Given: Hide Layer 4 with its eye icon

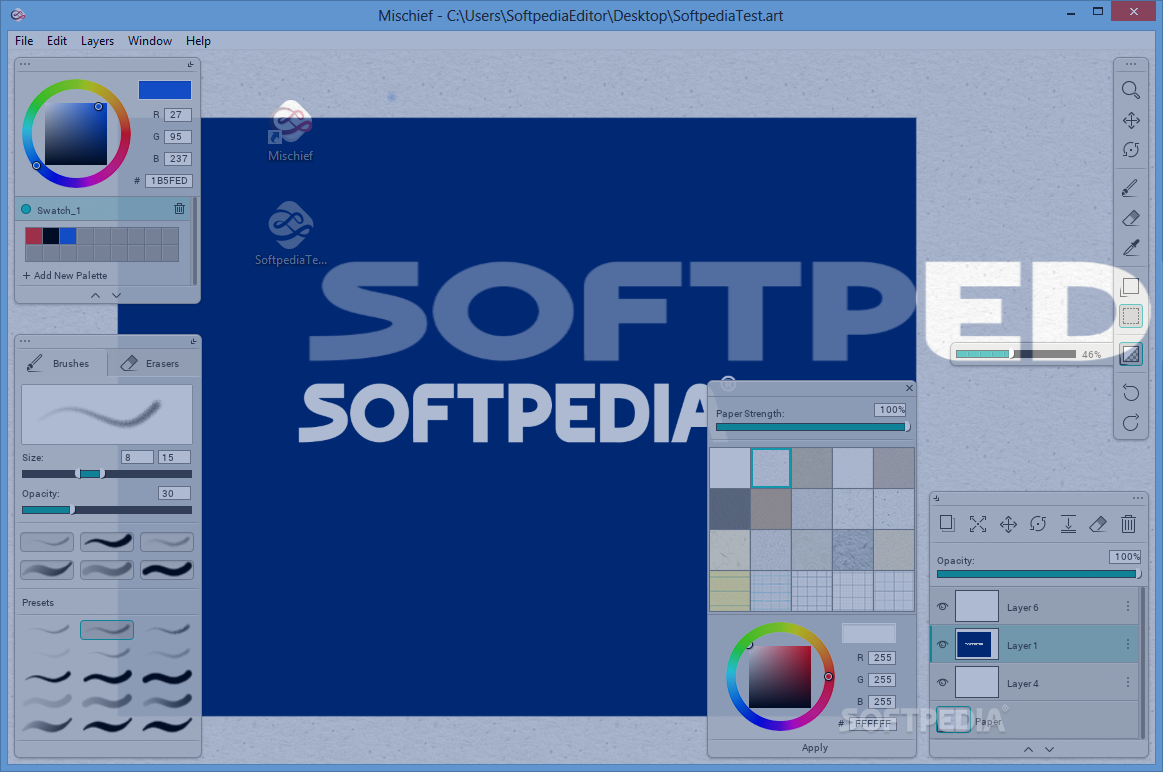Looking at the screenshot, I should [942, 682].
